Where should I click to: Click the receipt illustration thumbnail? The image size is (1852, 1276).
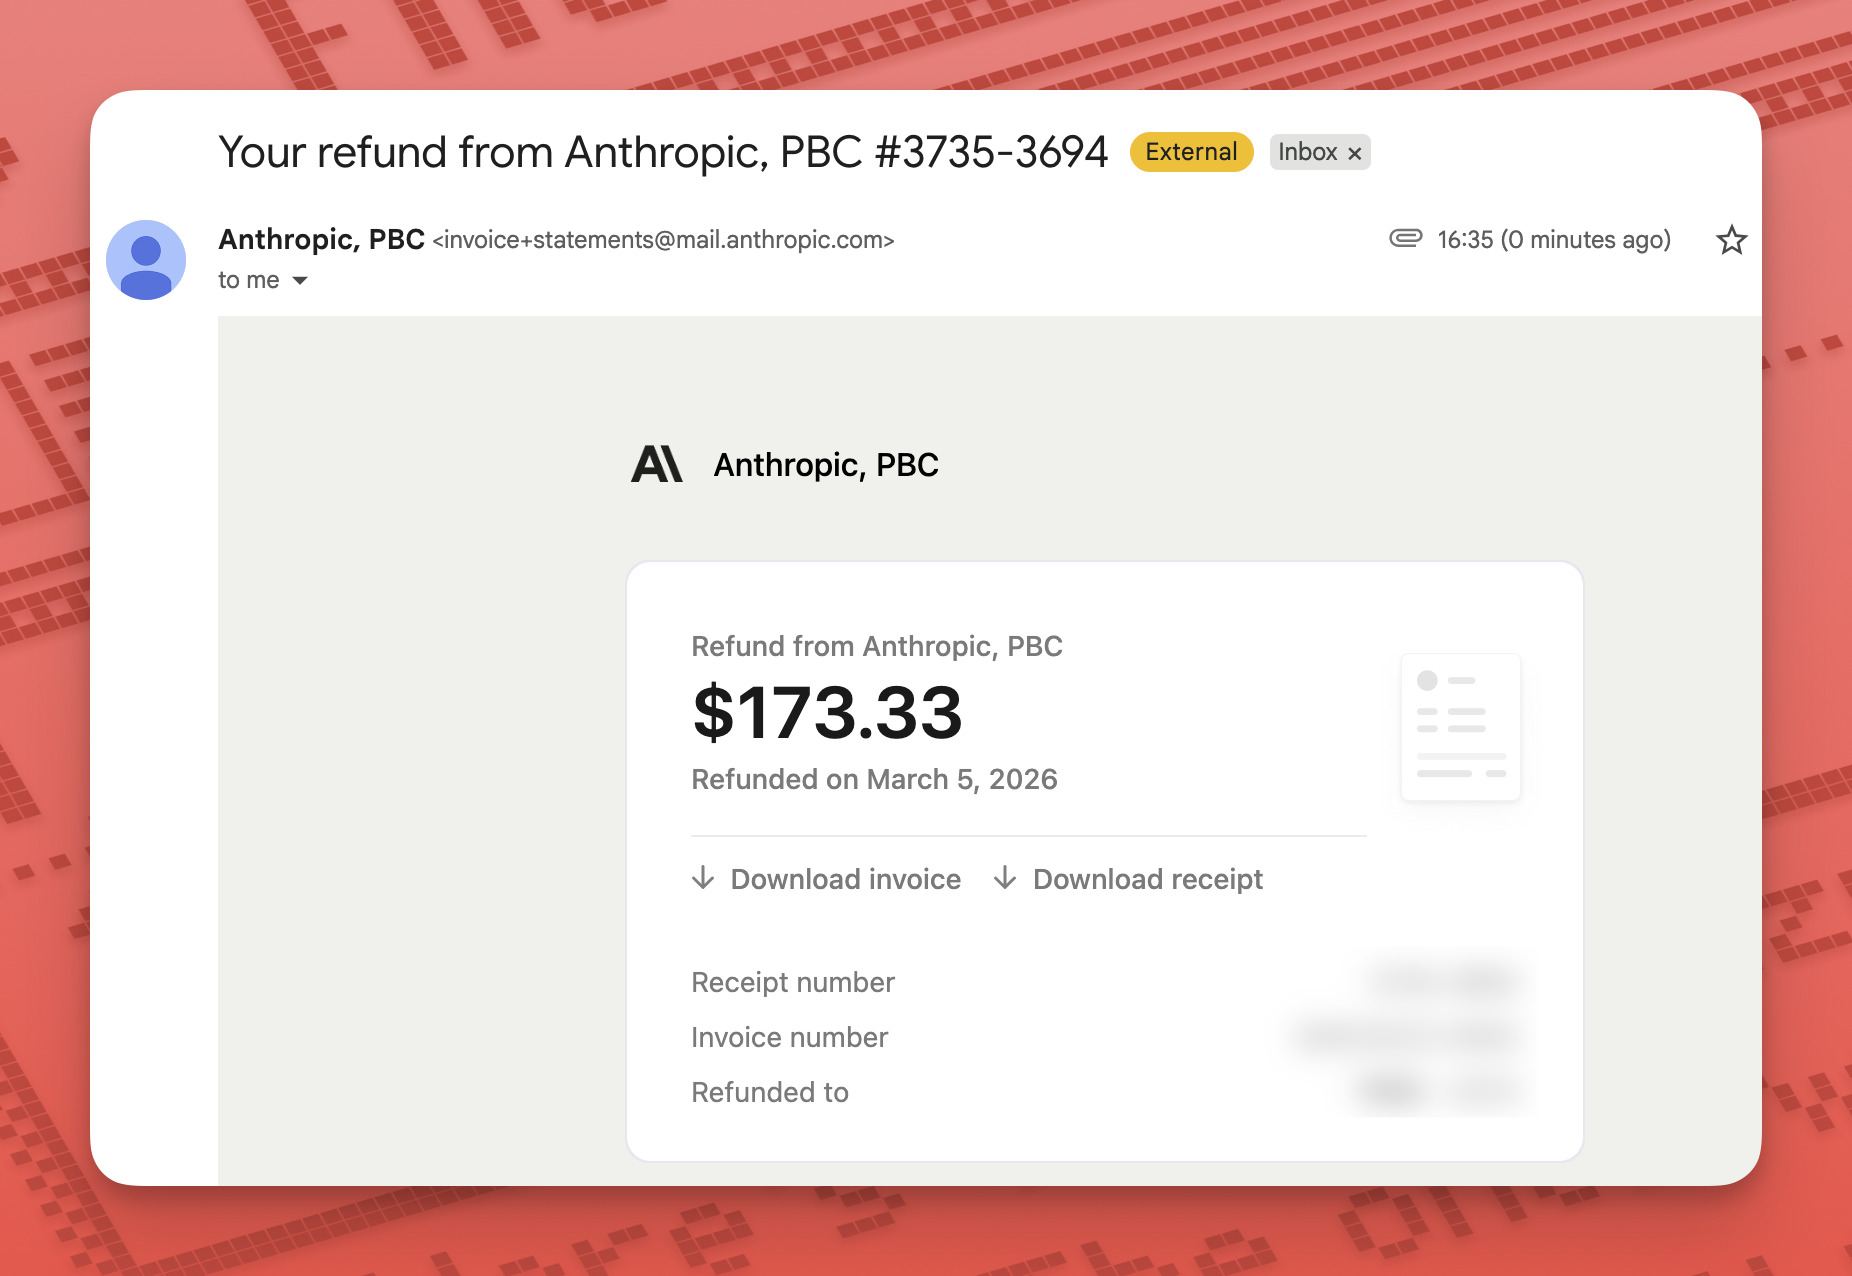pos(1460,727)
